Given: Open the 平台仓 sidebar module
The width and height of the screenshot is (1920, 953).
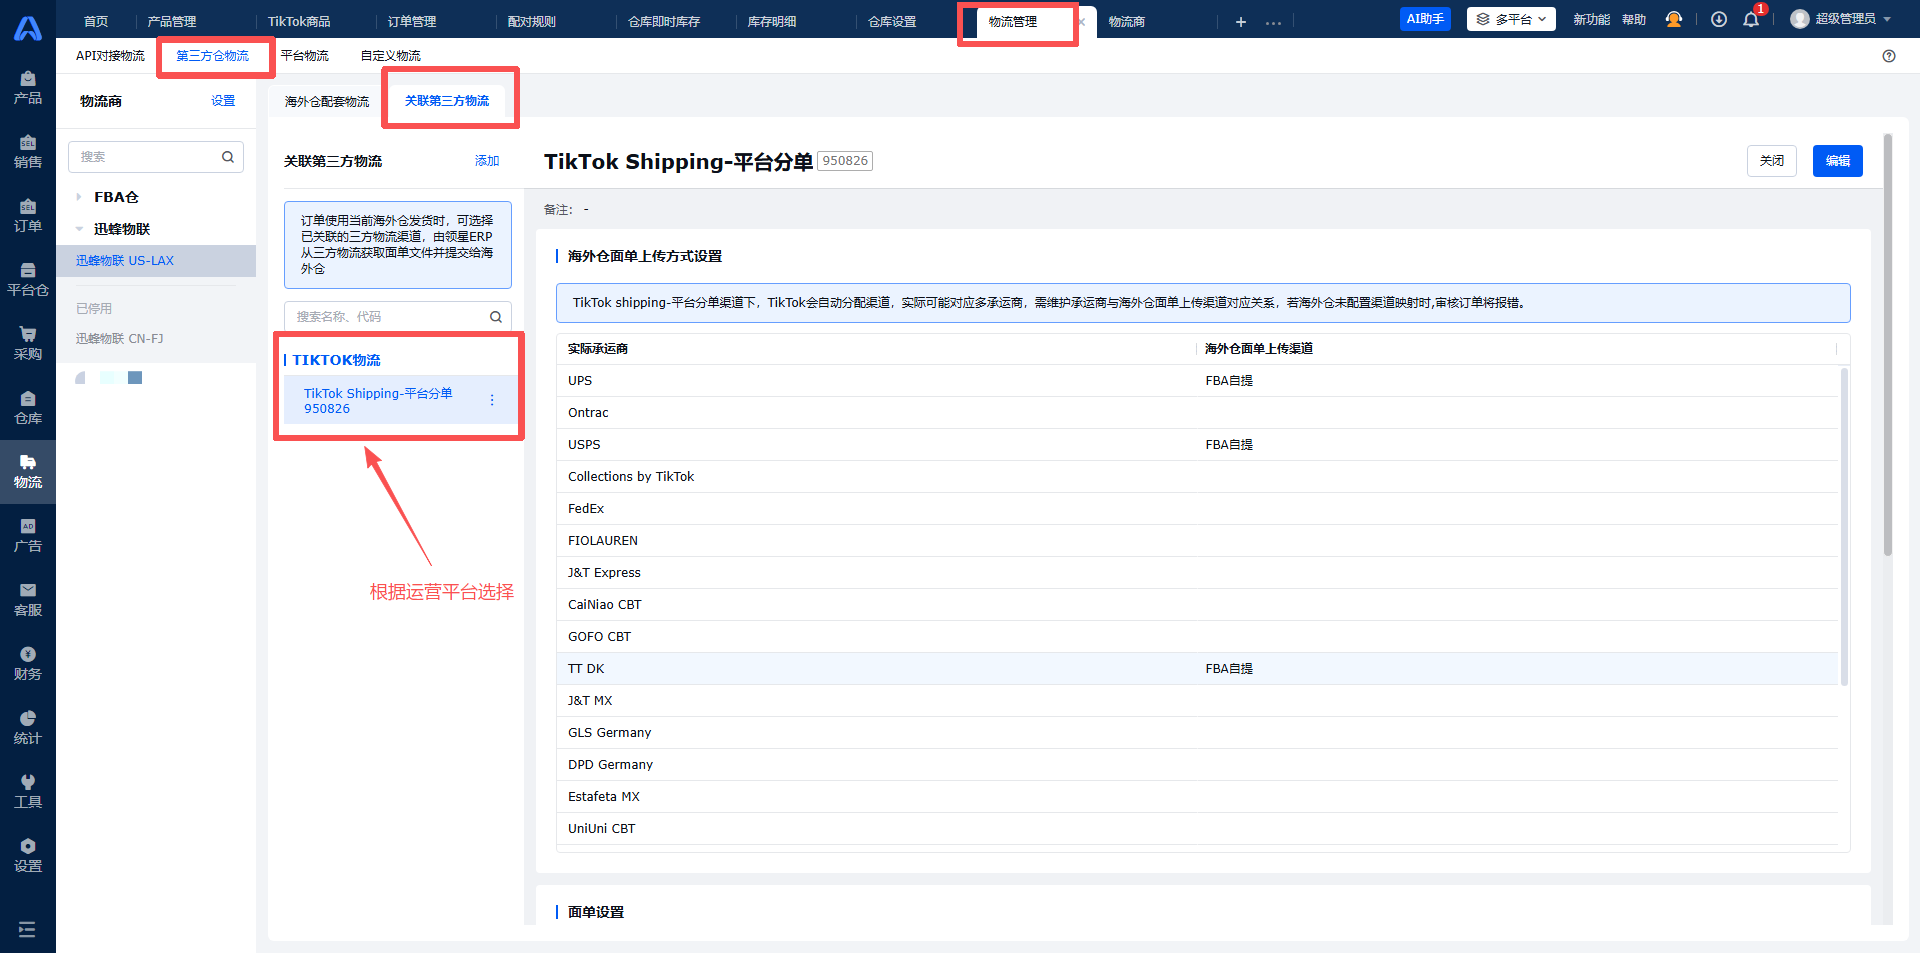Looking at the screenshot, I should pyautogui.click(x=28, y=280).
